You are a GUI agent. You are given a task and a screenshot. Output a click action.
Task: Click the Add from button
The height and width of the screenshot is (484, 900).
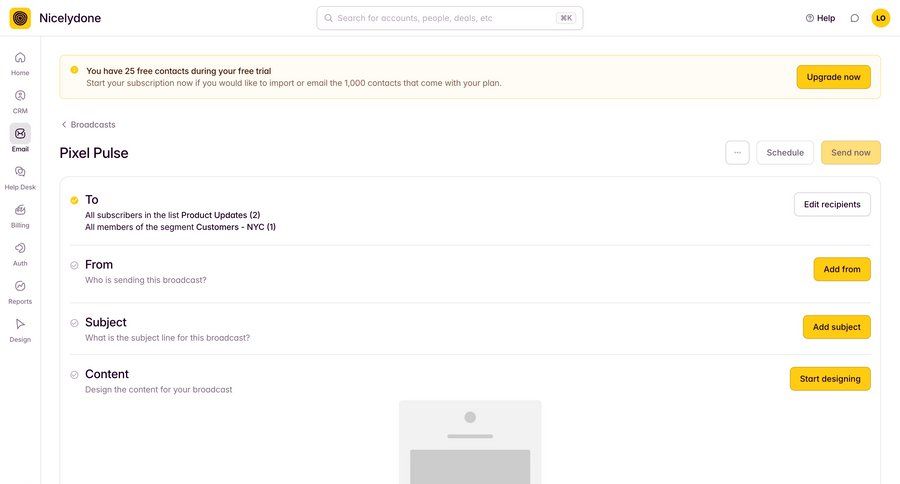pyautogui.click(x=842, y=269)
